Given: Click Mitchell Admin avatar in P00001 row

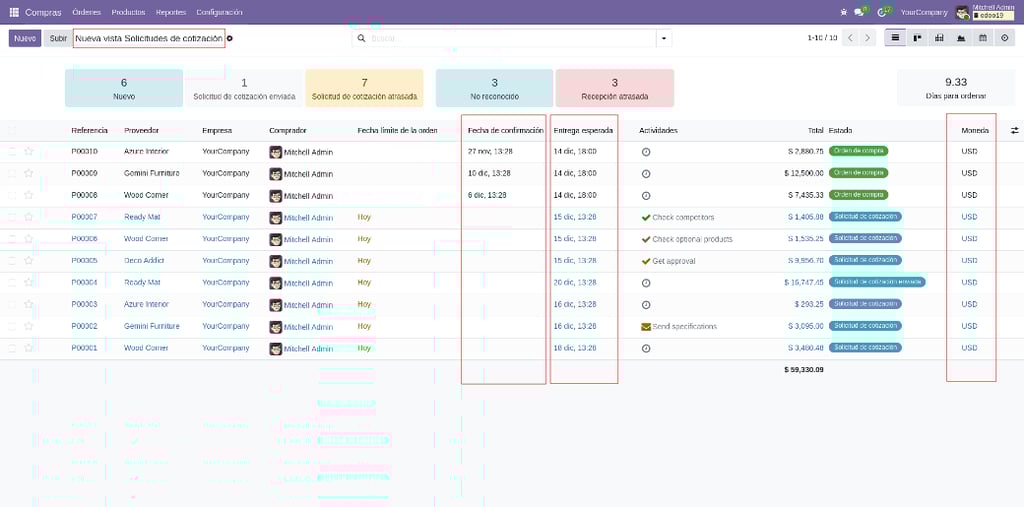Looking at the screenshot, I should click(x=276, y=348).
